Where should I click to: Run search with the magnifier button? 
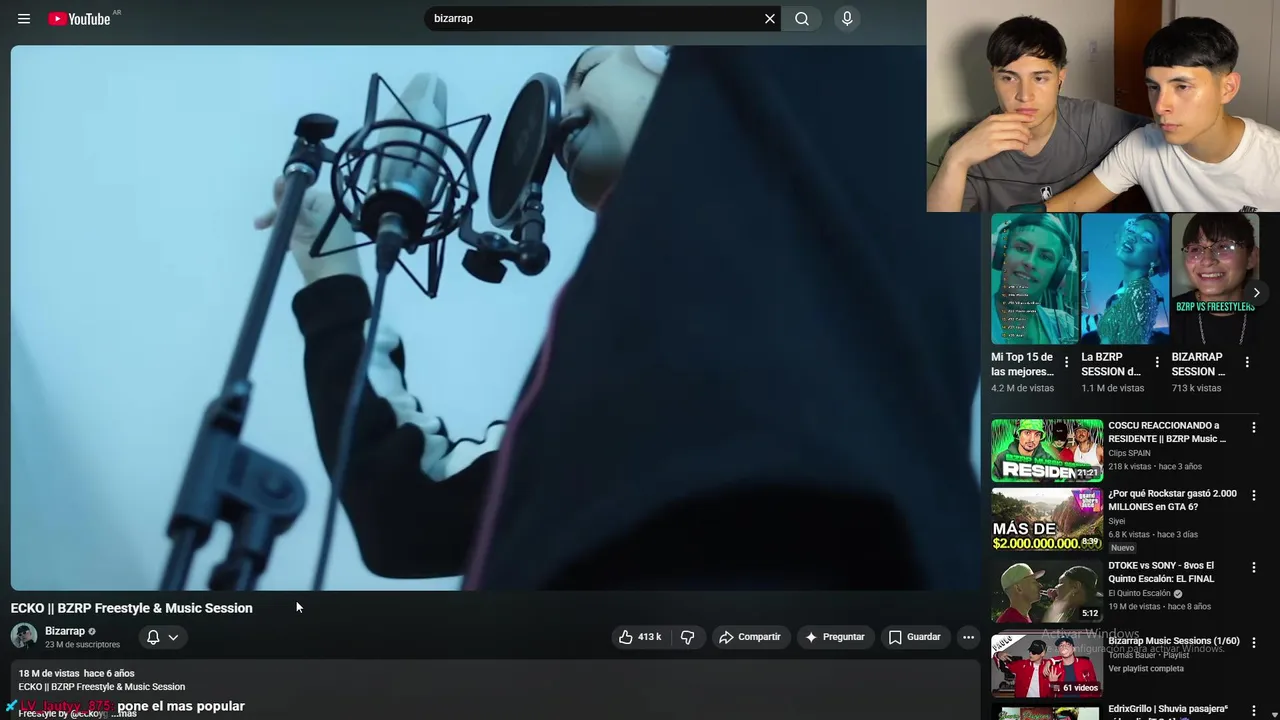pos(802,18)
